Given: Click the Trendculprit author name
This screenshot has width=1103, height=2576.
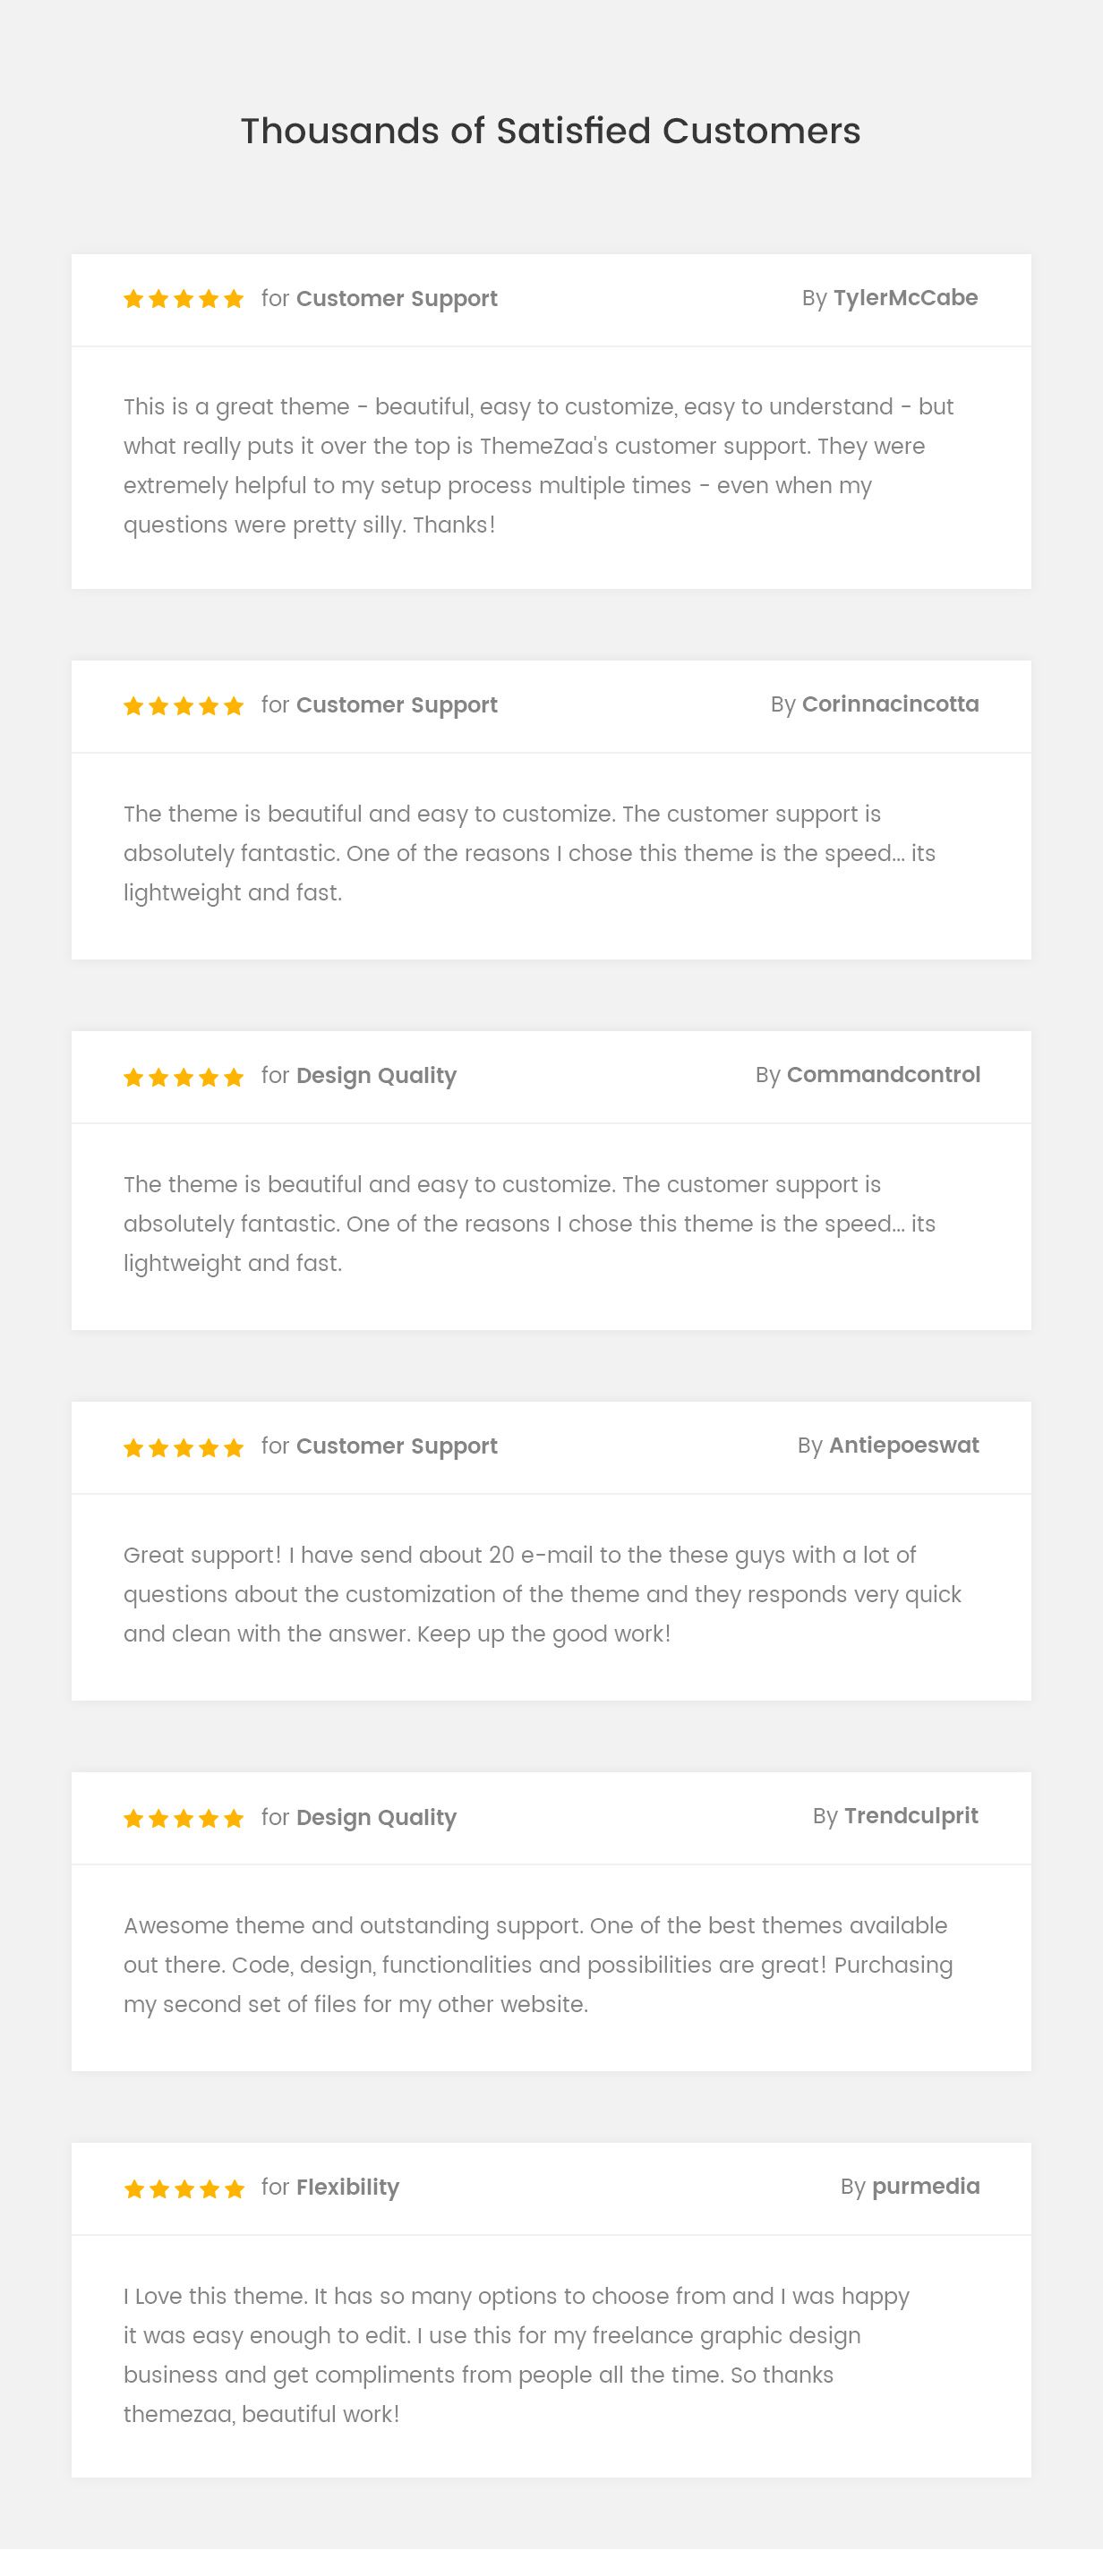Looking at the screenshot, I should pyautogui.click(x=911, y=1816).
